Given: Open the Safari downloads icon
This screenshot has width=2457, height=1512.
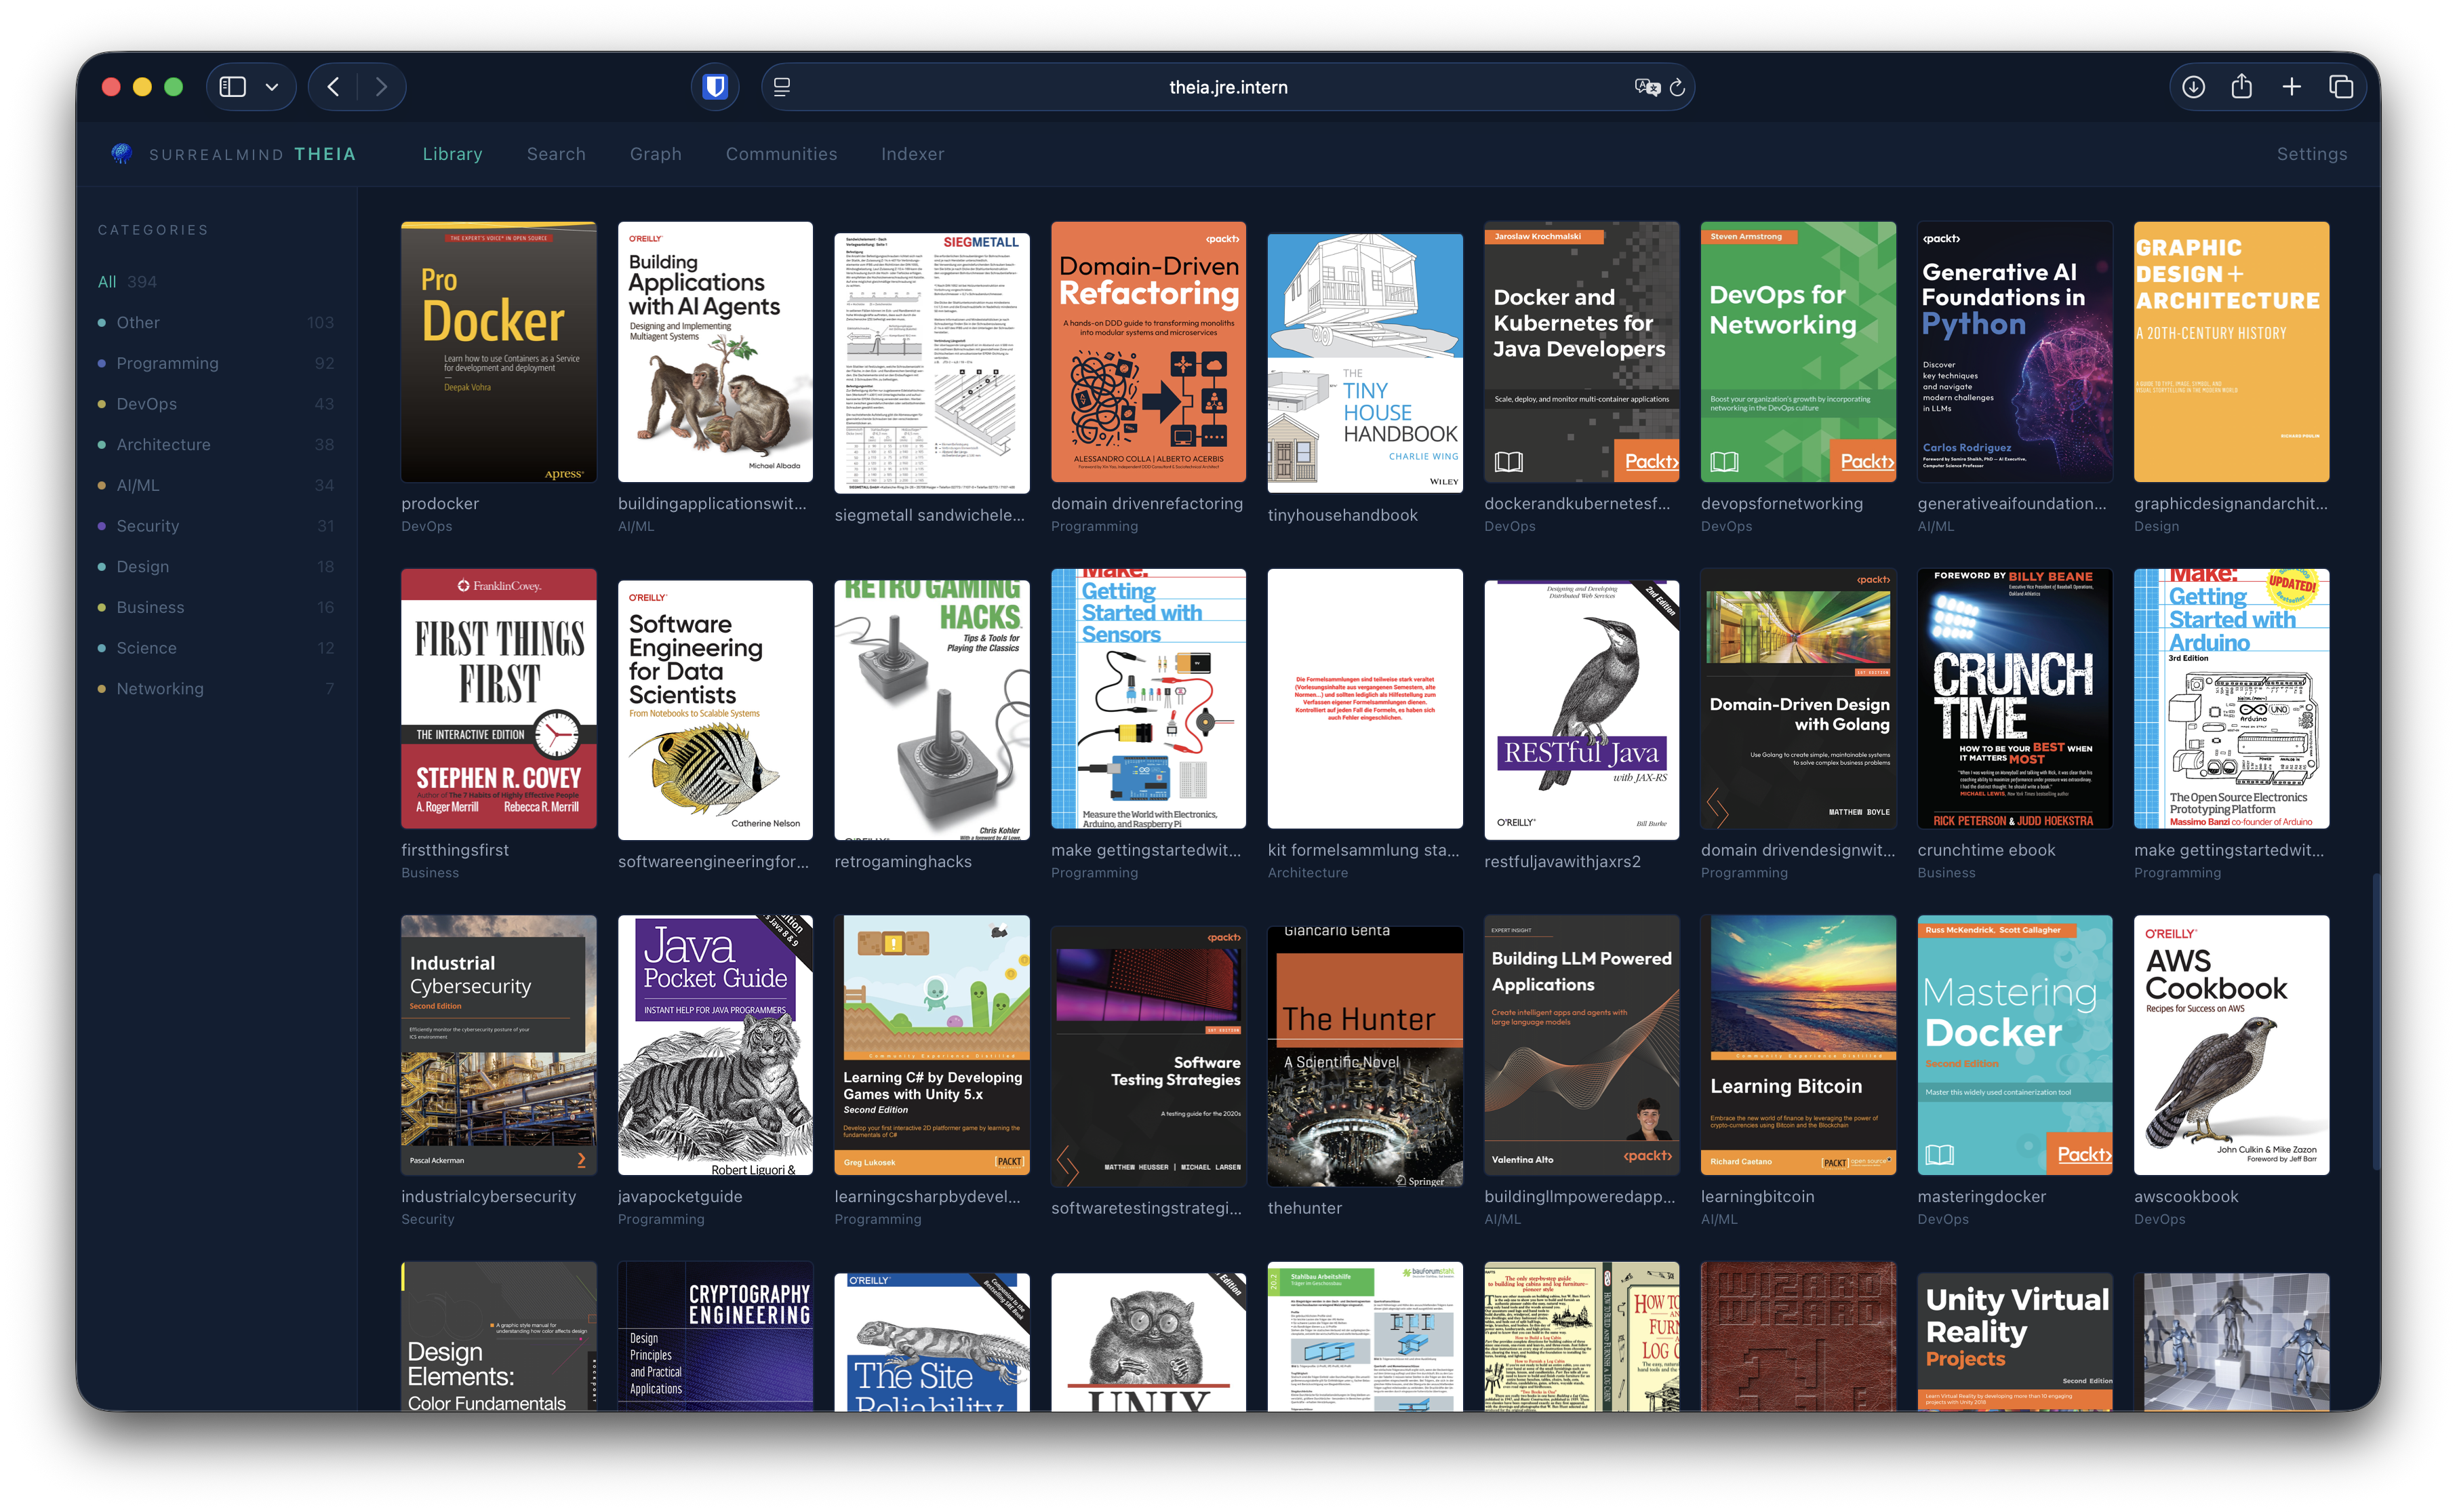Looking at the screenshot, I should click(2193, 87).
